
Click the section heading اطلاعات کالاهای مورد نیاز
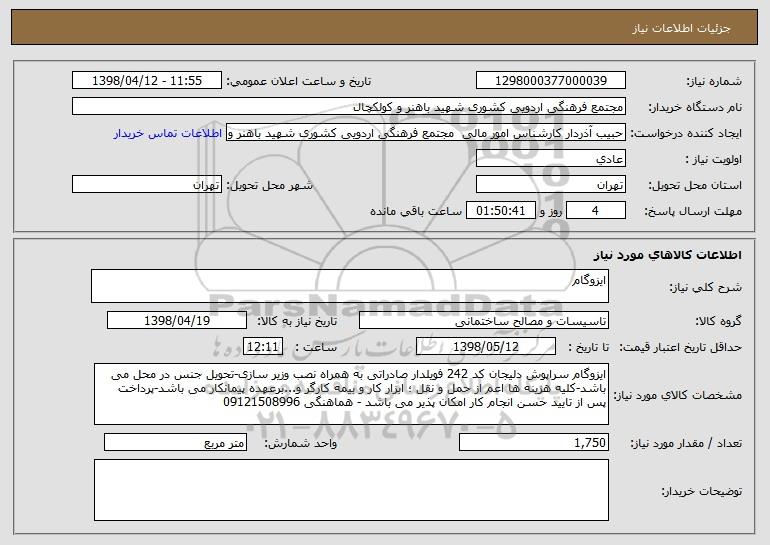pyautogui.click(x=667, y=255)
